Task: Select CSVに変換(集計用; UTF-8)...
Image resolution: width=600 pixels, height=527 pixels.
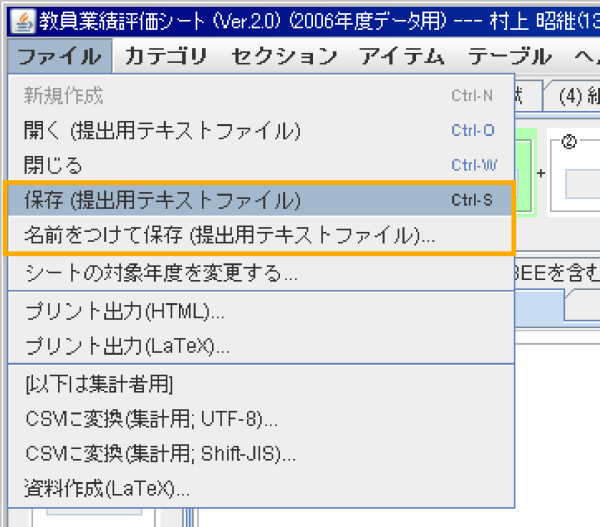Action: click(151, 419)
